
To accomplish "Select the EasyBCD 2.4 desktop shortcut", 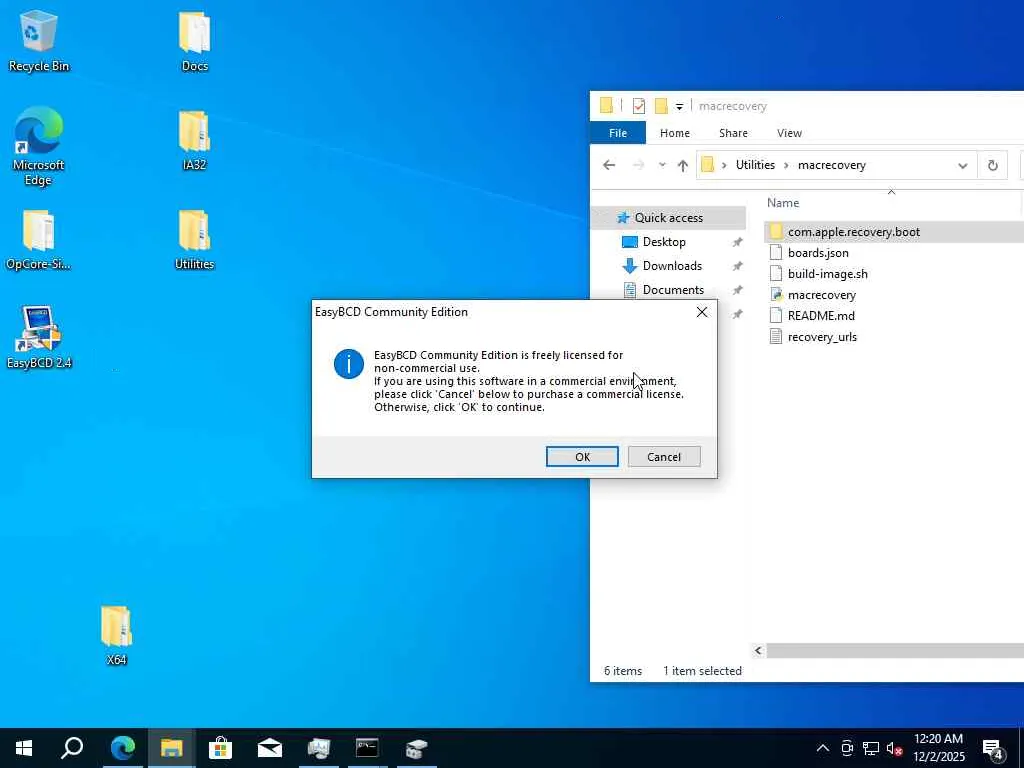I will [39, 337].
